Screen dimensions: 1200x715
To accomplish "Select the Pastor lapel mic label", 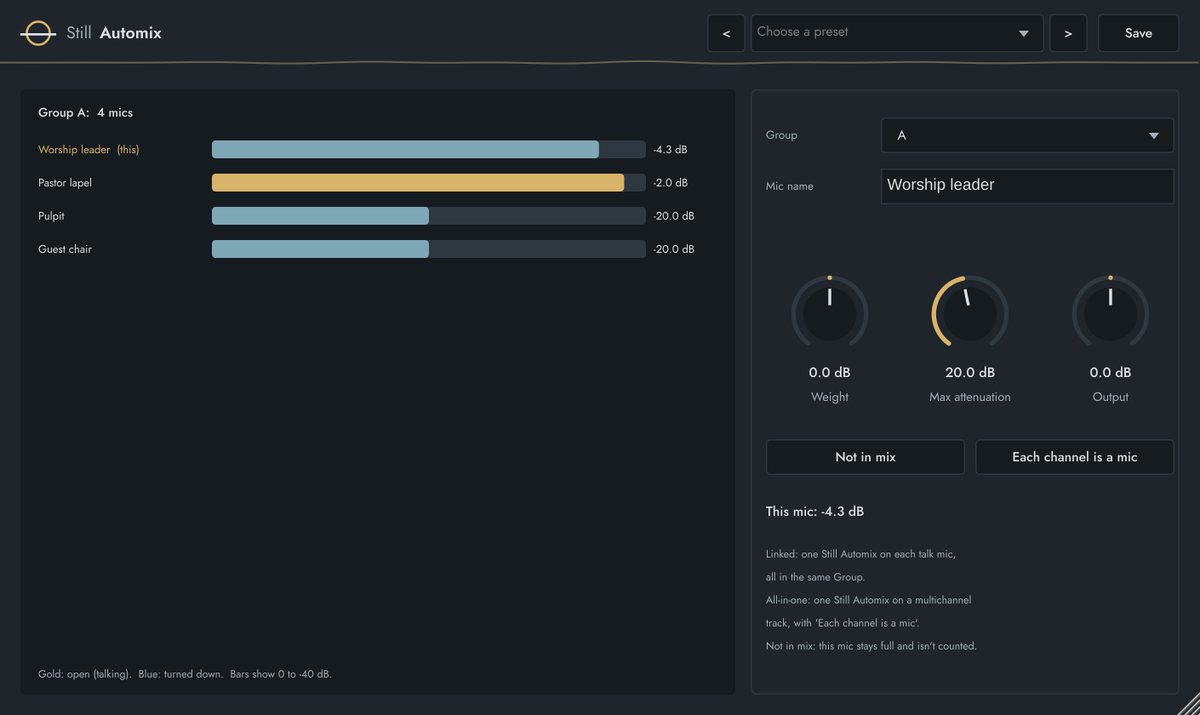I will [x=65, y=183].
